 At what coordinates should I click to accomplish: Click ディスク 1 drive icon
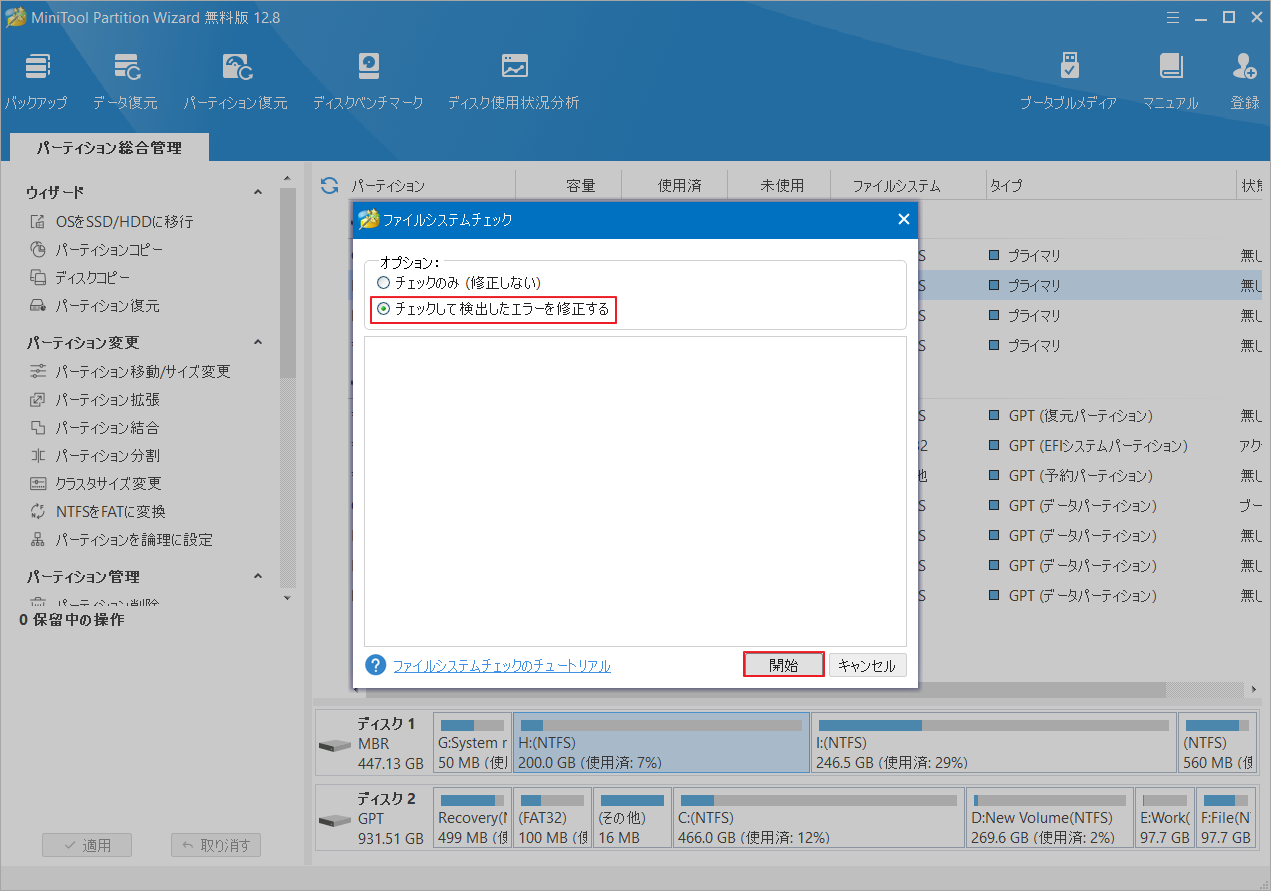tap(334, 746)
